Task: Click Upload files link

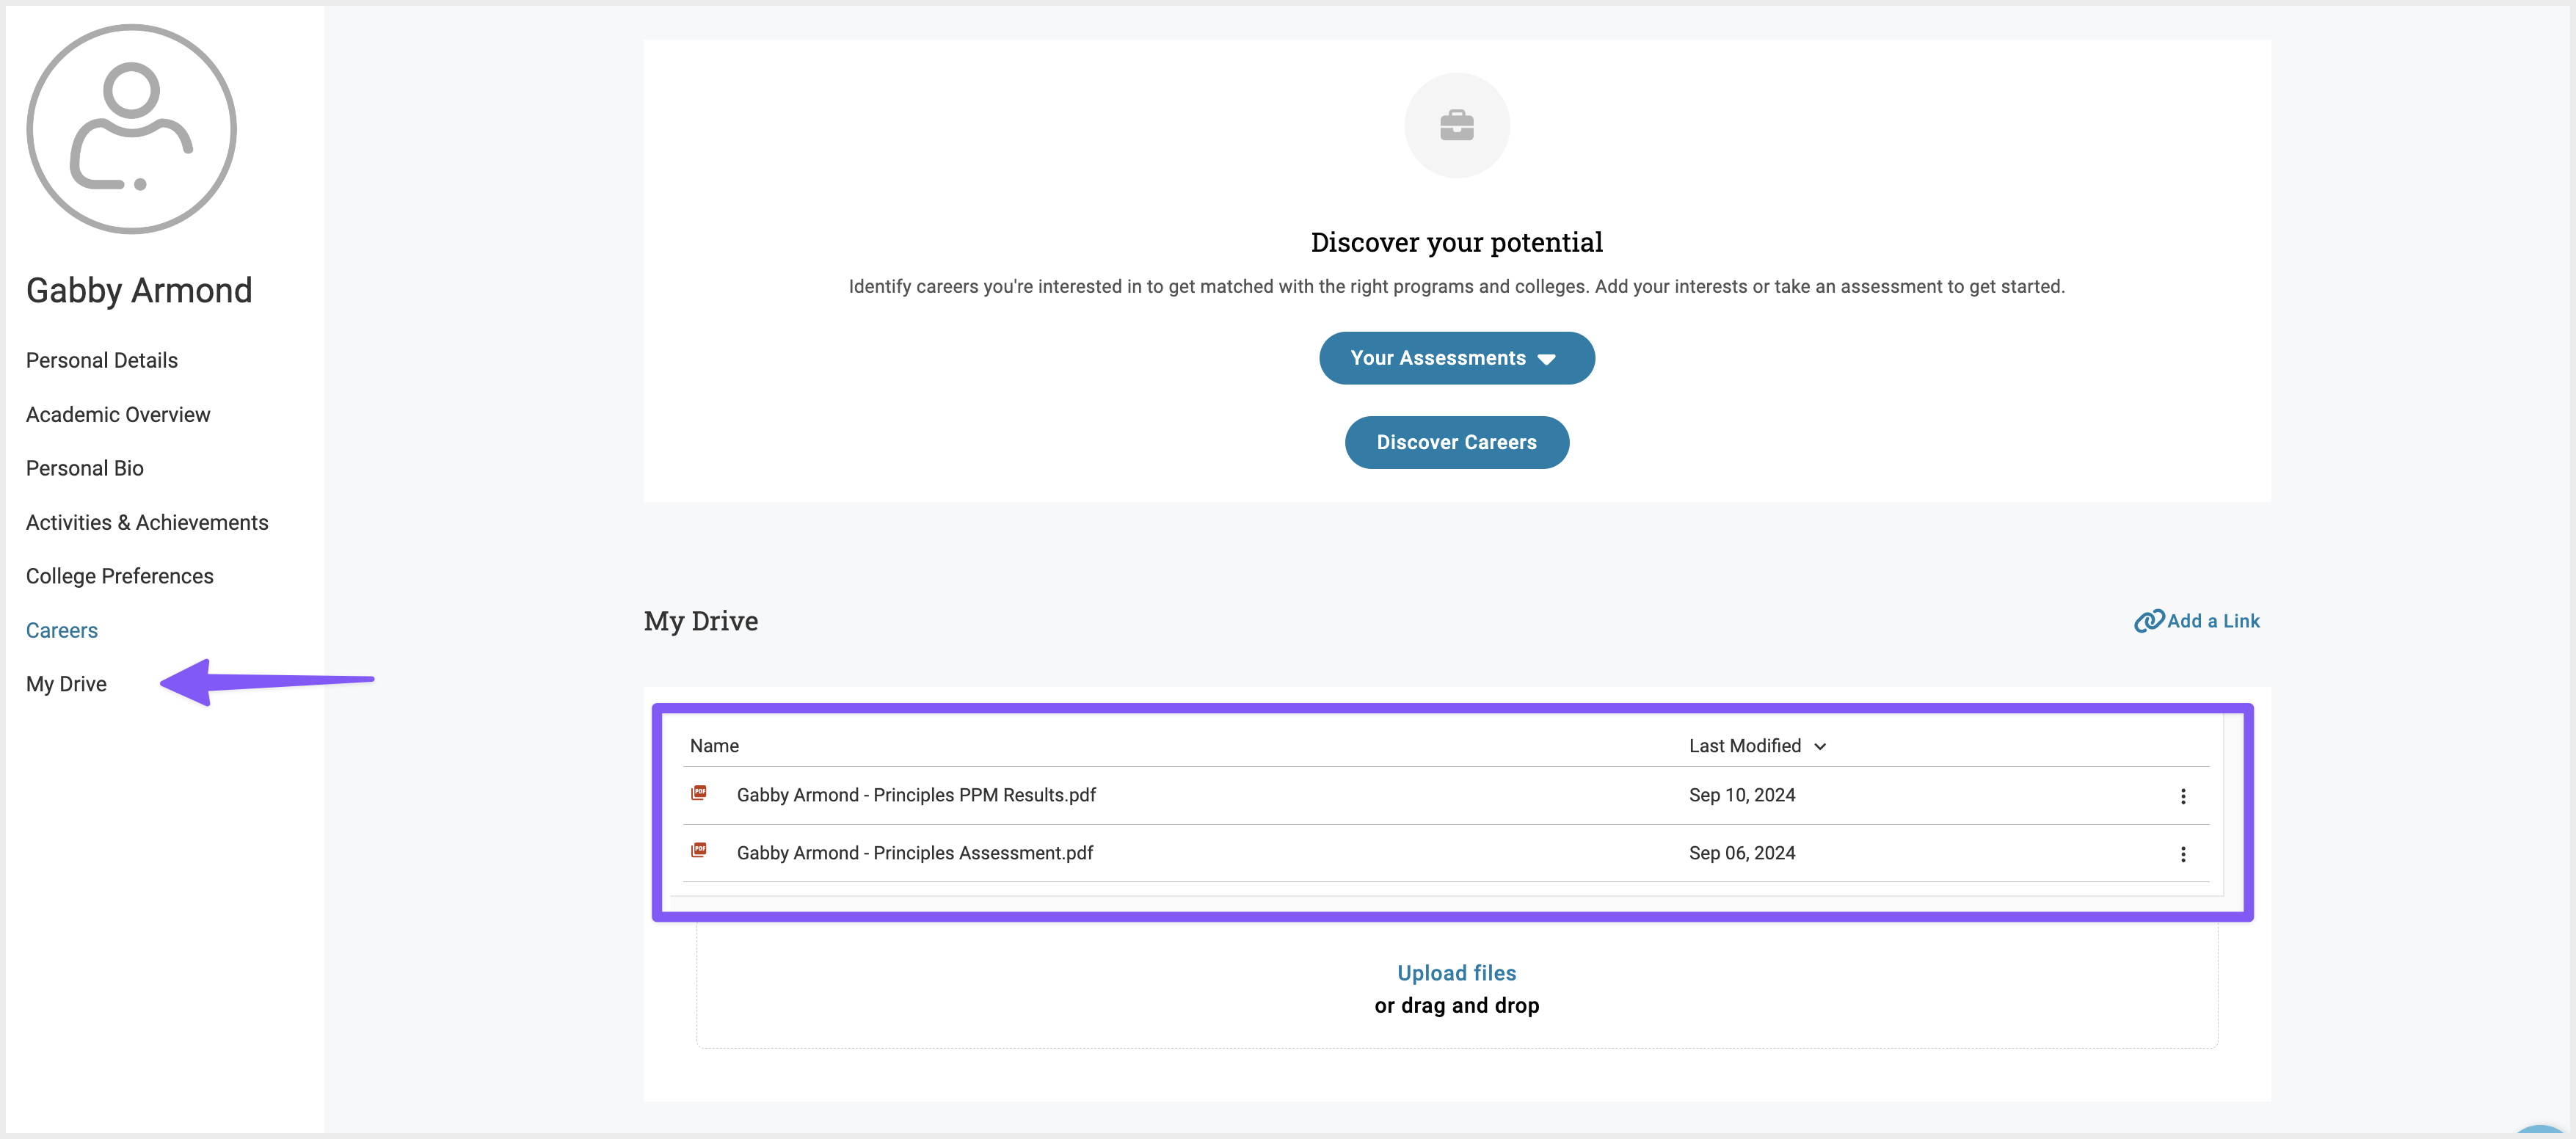Action: (1456, 973)
